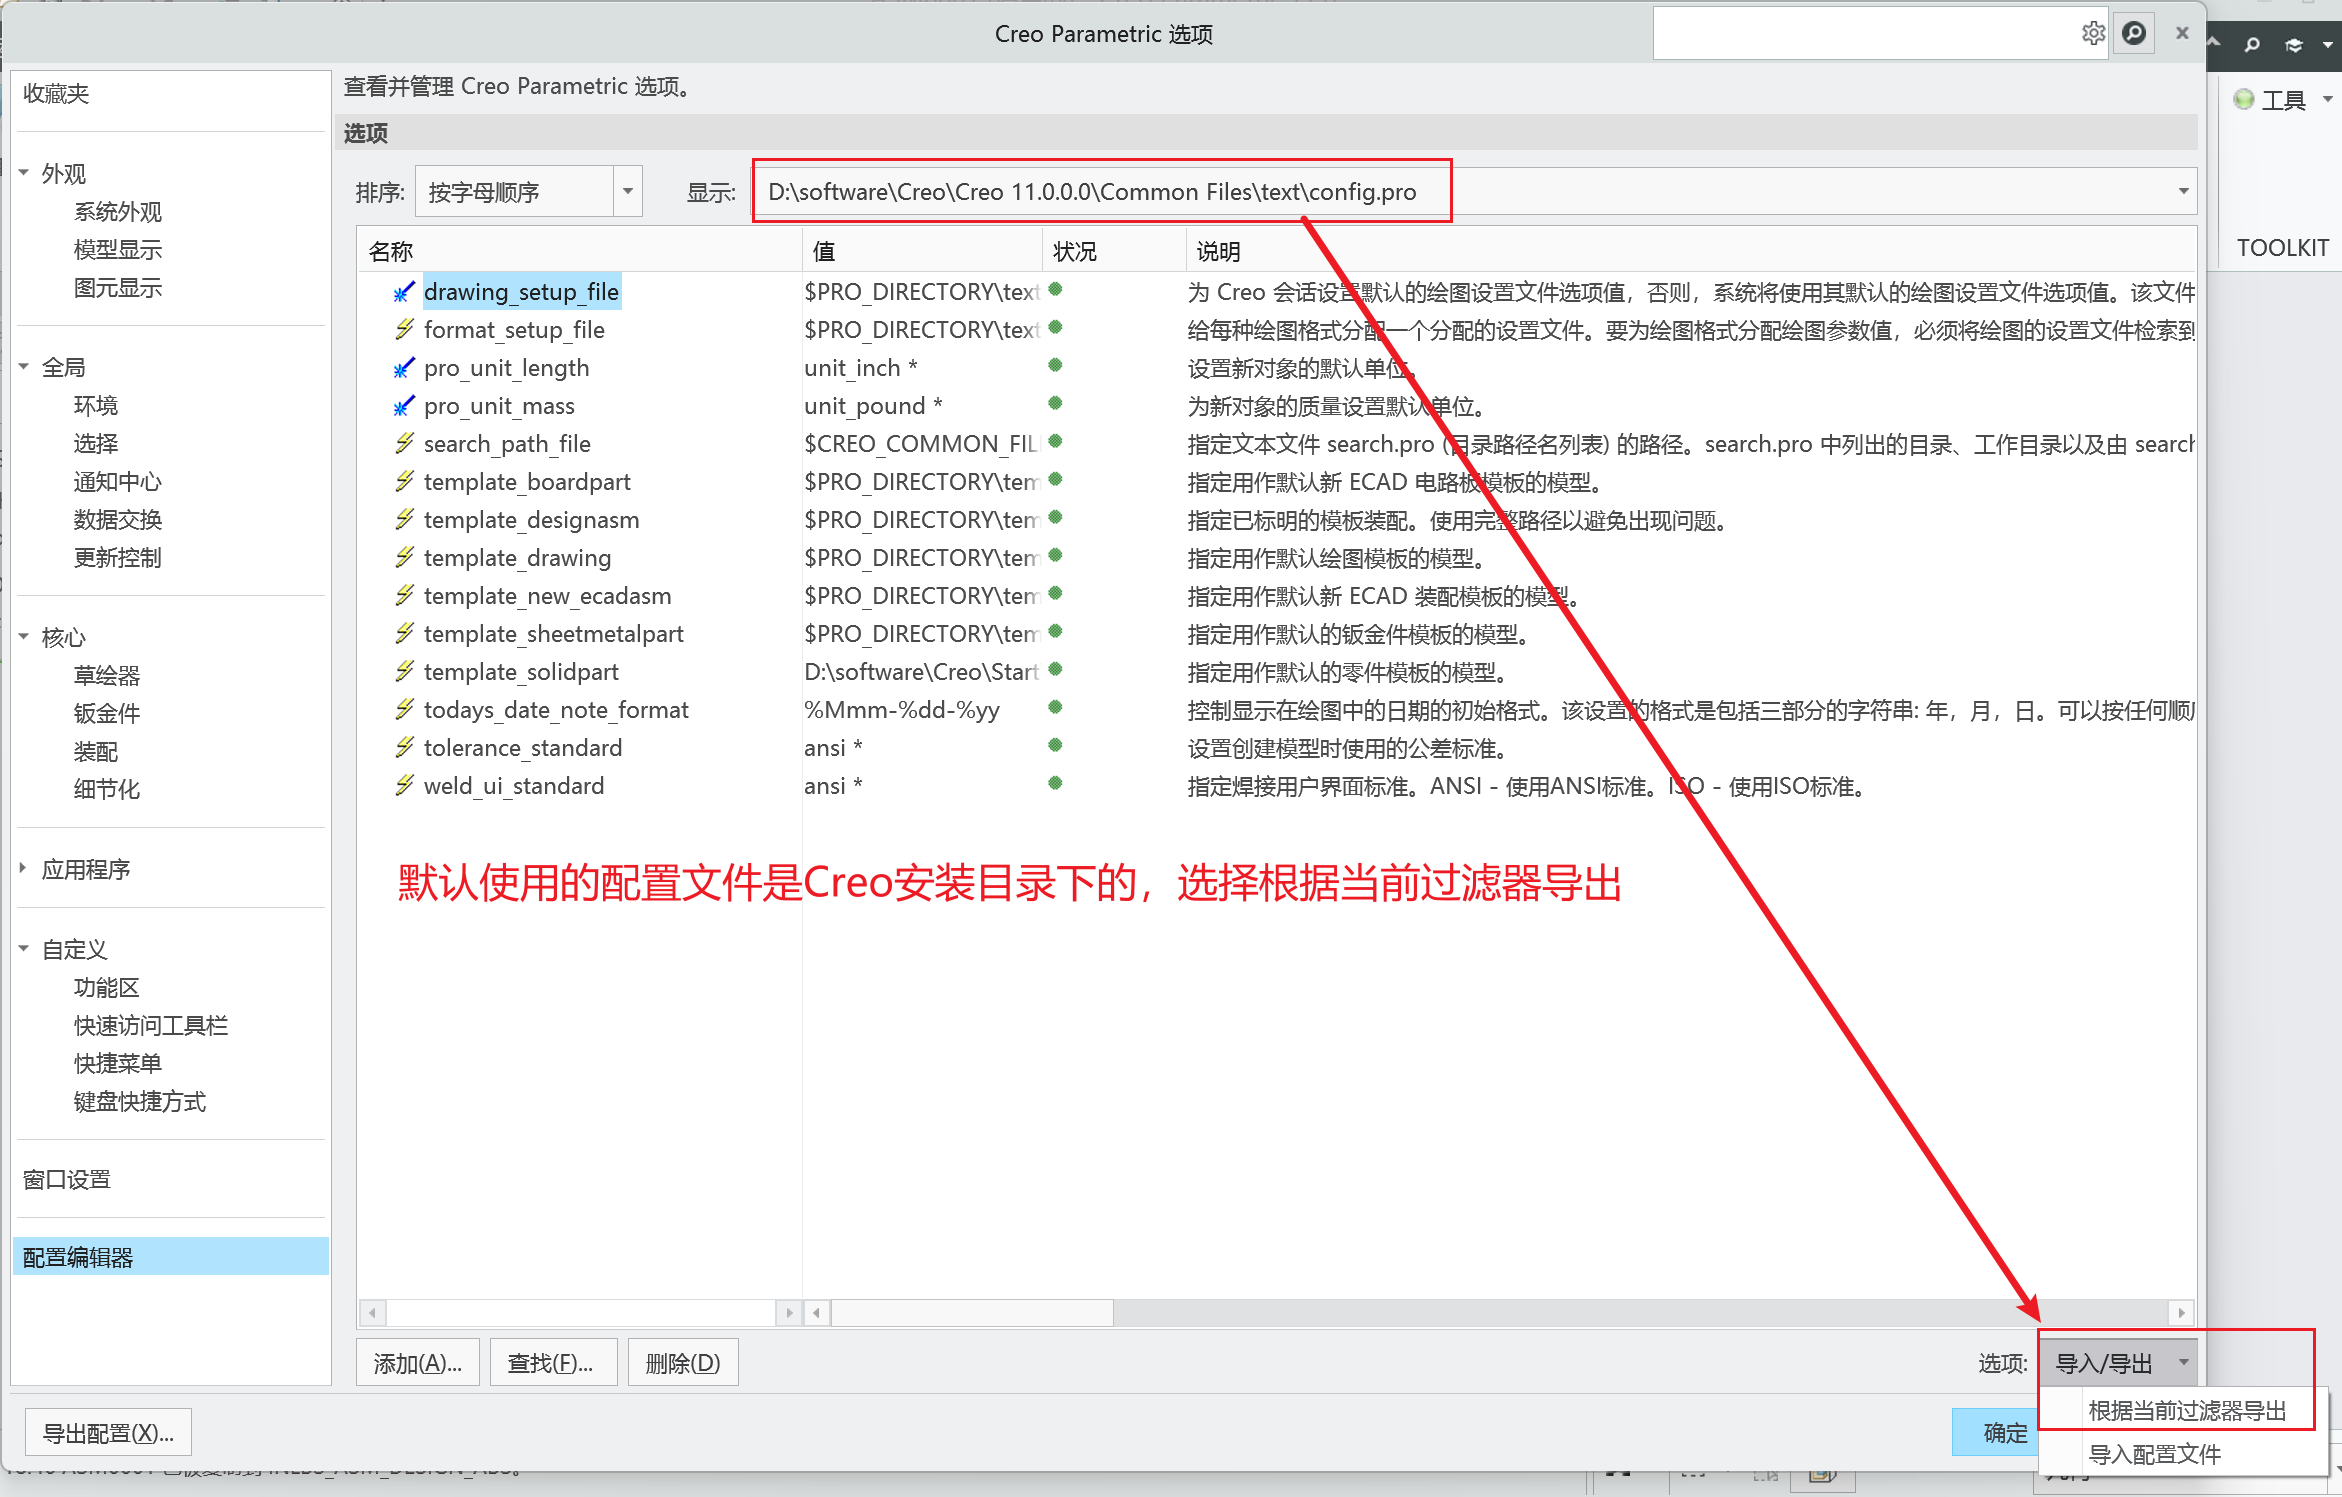Viewport: 2342px width, 1497px height.
Task: Click the lightning icon beside todays_date_note_format
Action: [404, 710]
